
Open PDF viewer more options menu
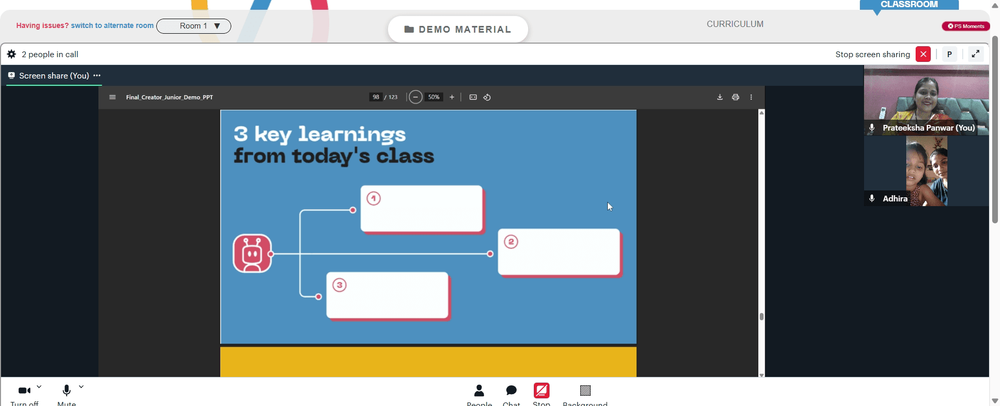pos(751,98)
